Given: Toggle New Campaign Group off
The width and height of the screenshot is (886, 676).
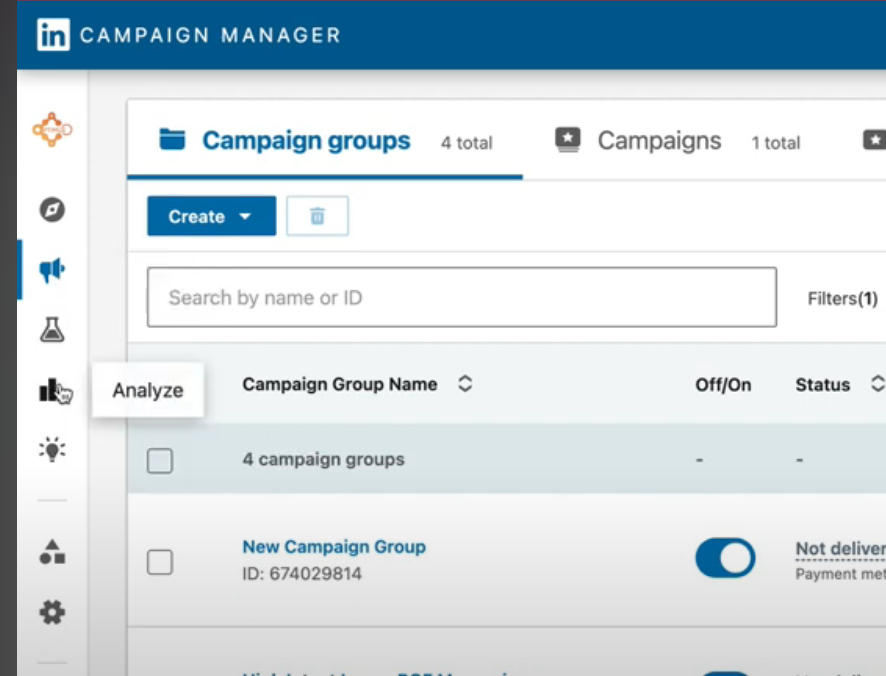Looking at the screenshot, I should coord(726,558).
